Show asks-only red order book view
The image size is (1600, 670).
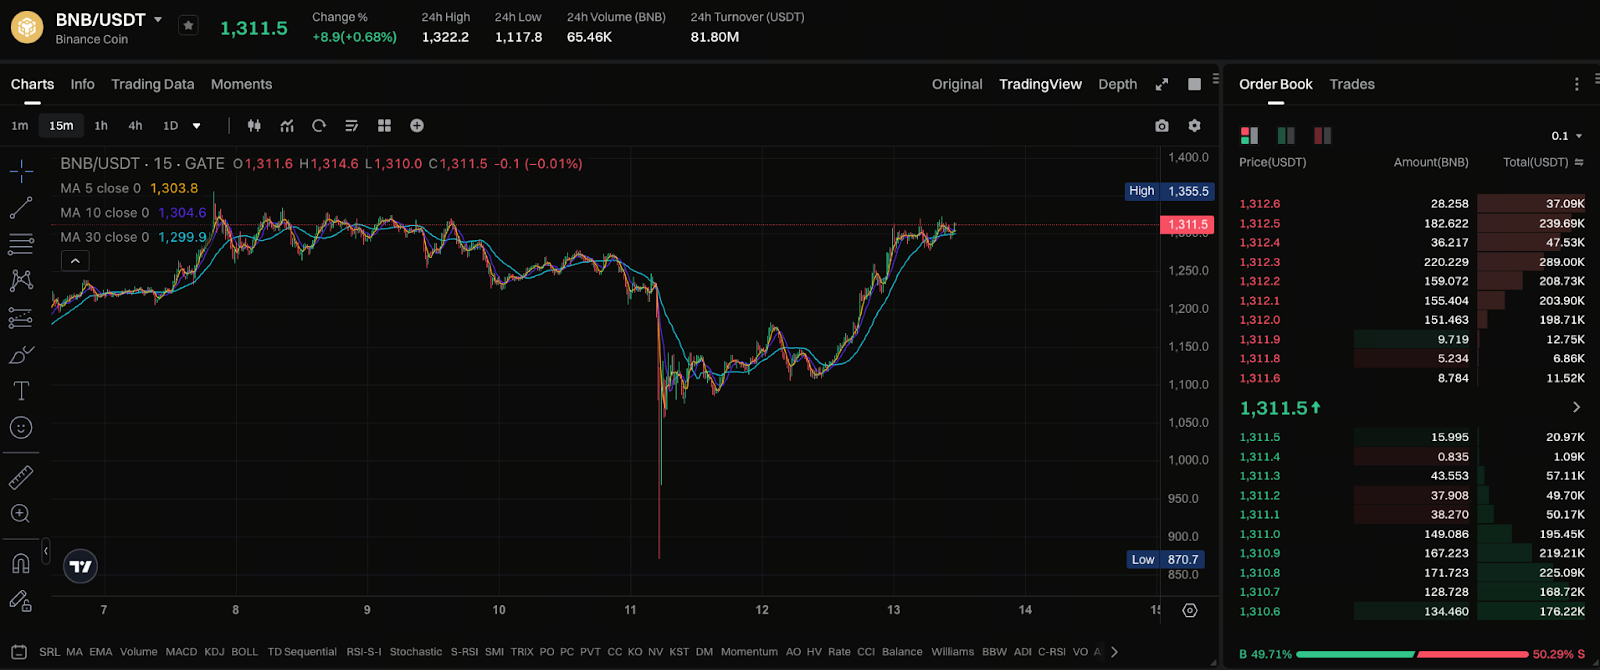[1322, 135]
